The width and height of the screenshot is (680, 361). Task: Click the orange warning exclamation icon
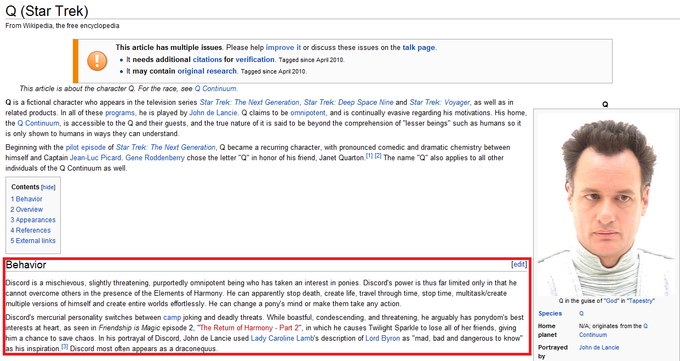pos(97,61)
